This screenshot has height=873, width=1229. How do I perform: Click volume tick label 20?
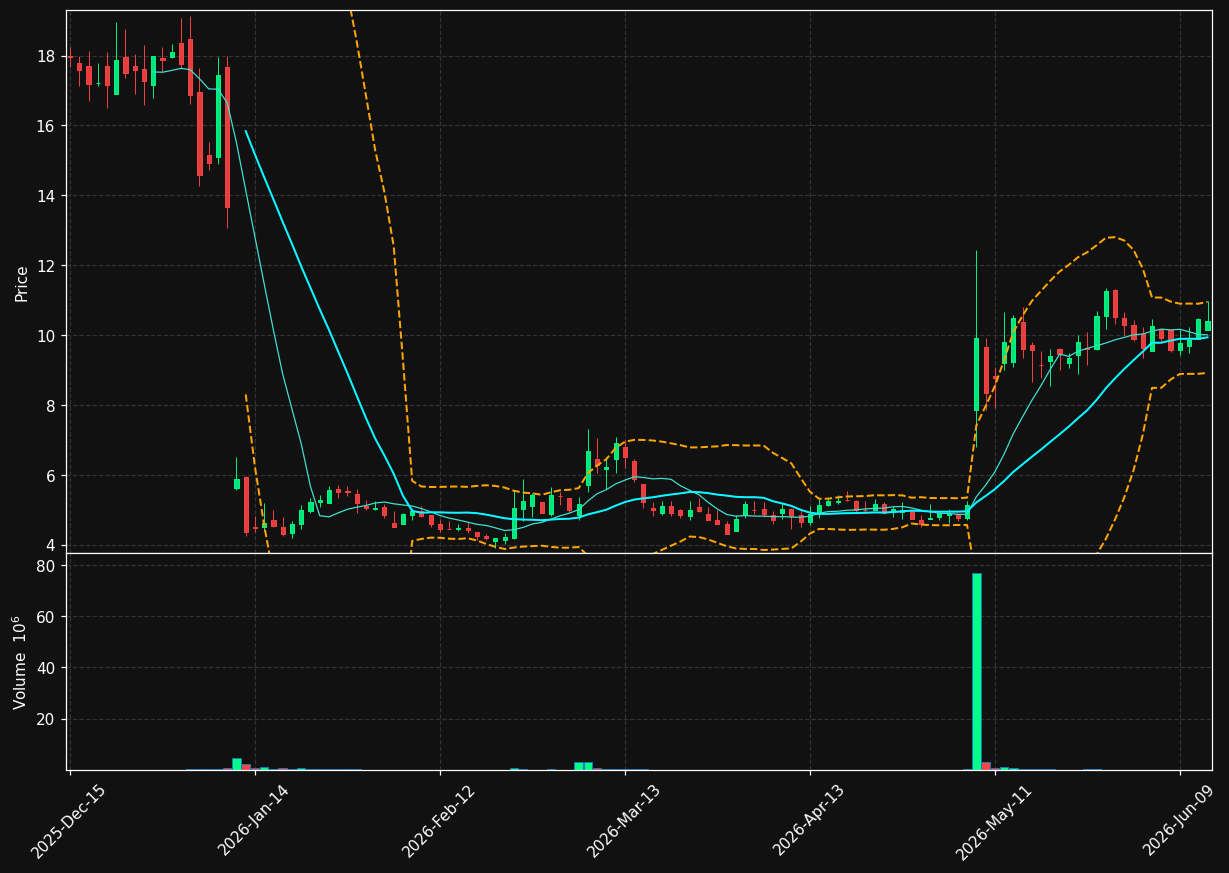click(x=46, y=720)
